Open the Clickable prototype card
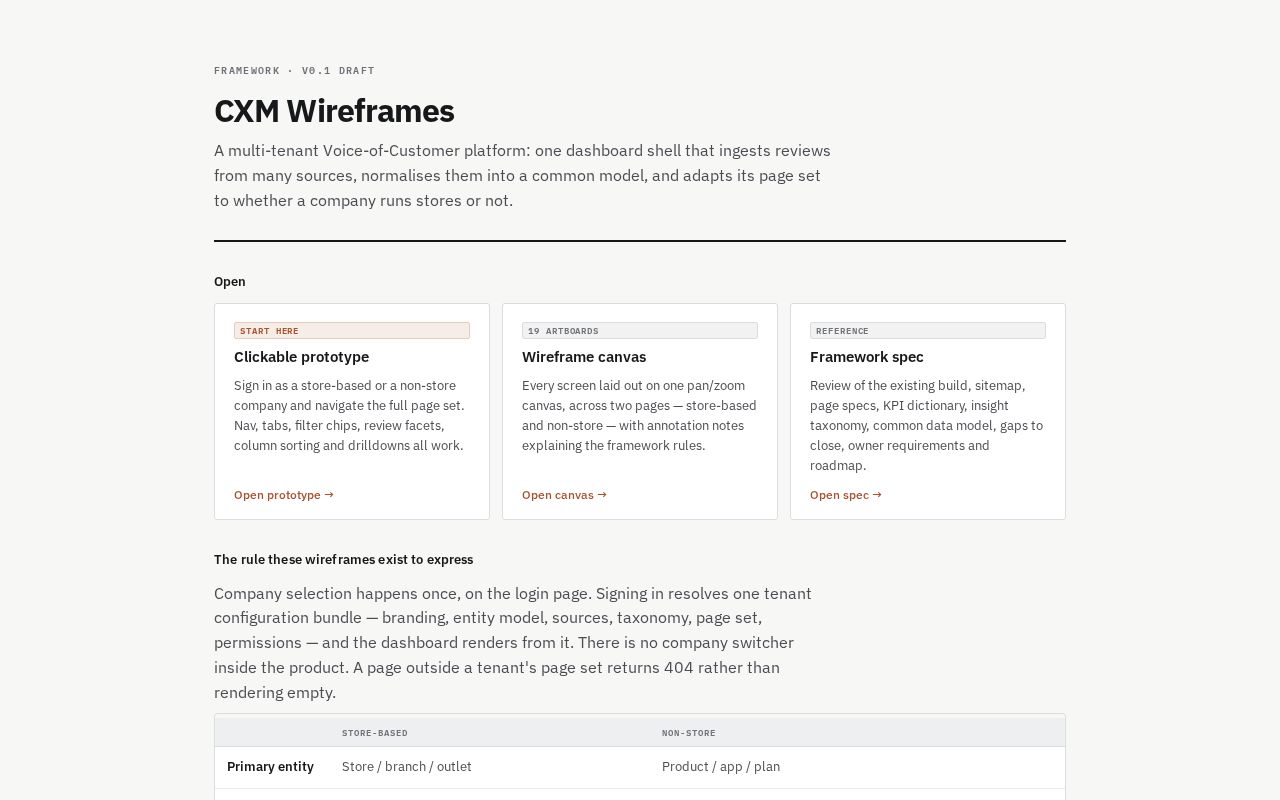This screenshot has width=1280, height=800. click(352, 411)
